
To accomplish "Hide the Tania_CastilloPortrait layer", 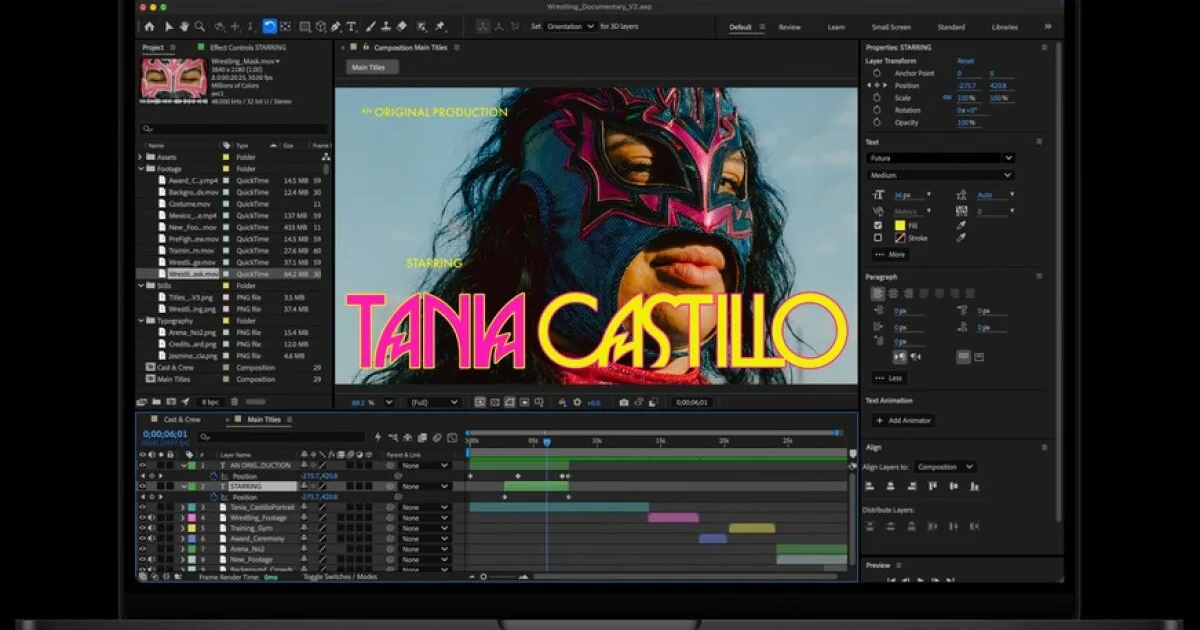I will (142, 508).
